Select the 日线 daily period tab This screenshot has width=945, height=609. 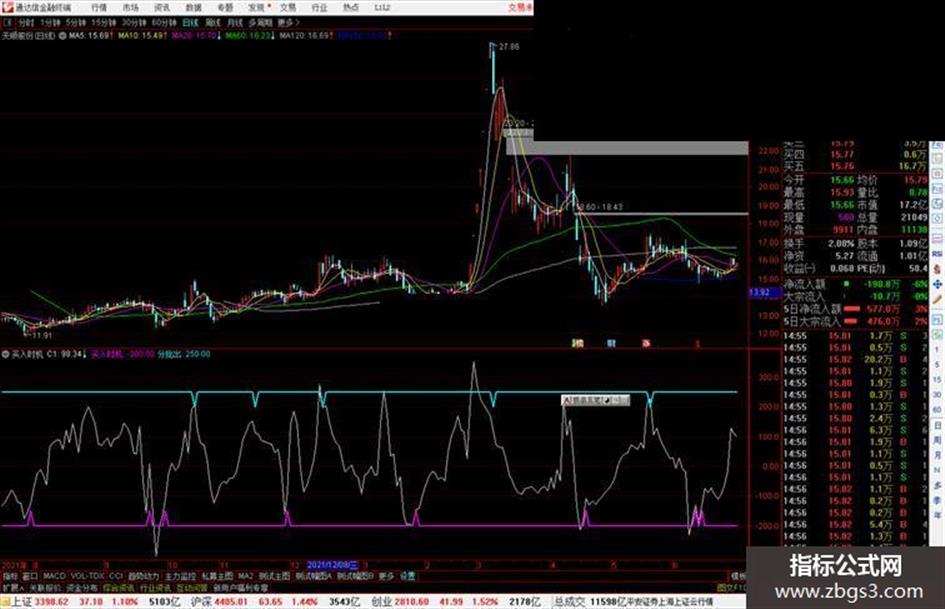coord(190,22)
